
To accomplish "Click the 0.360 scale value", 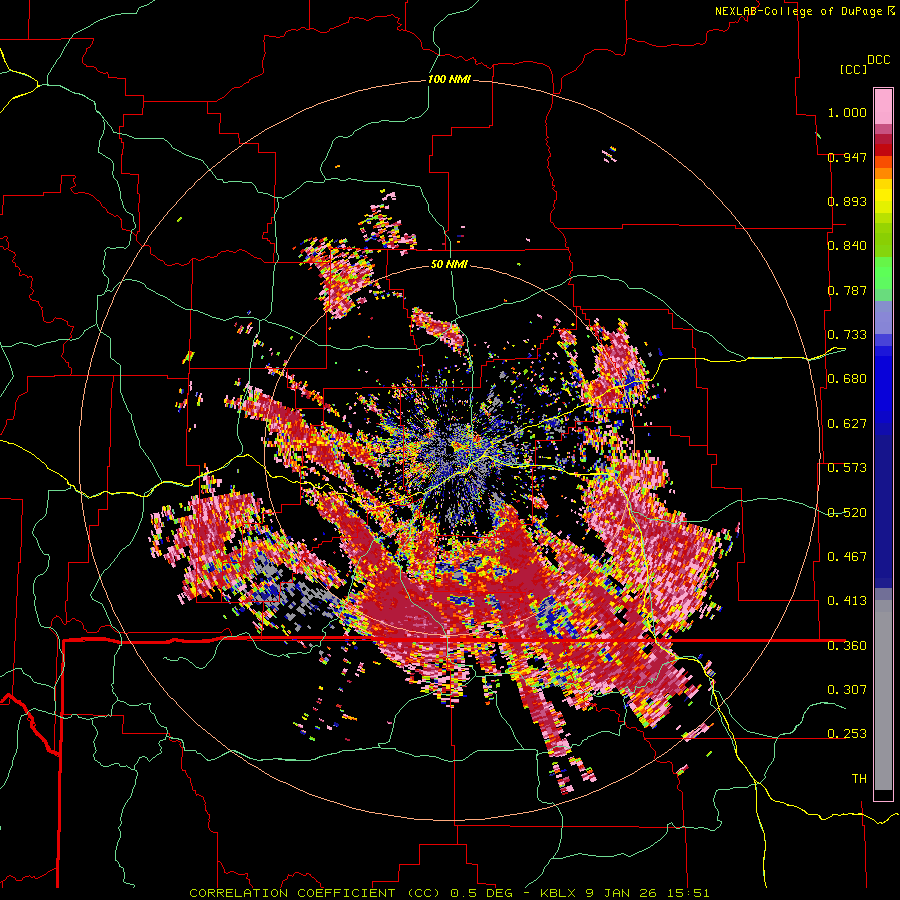I will (847, 646).
